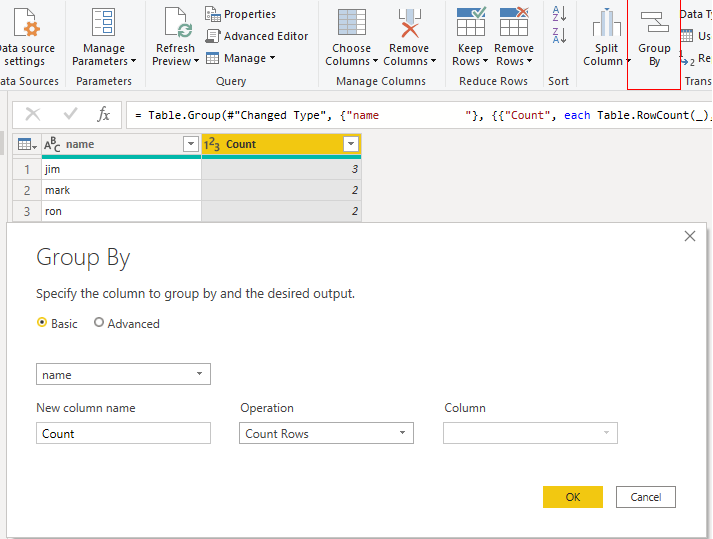Select the Basic radio option

click(42, 322)
